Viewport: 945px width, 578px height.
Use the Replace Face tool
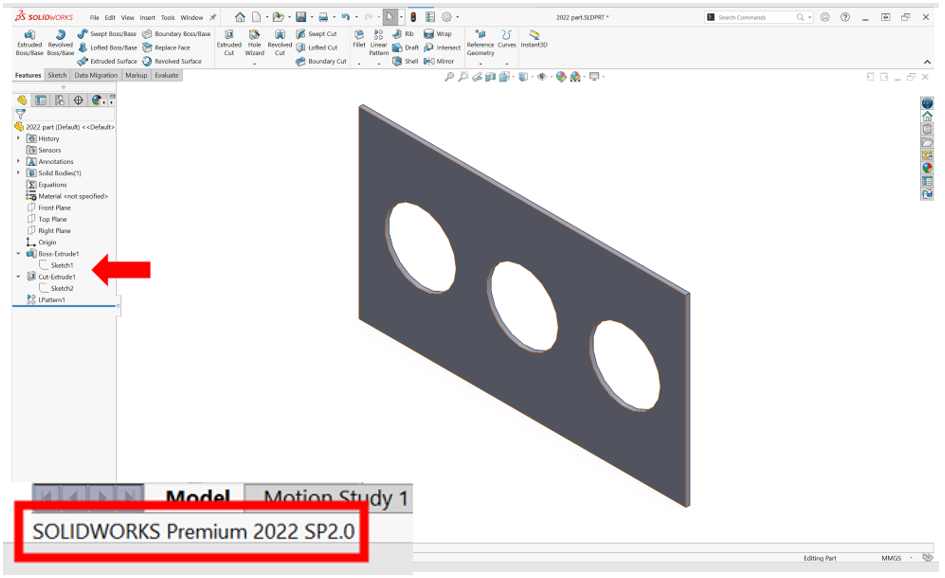[166, 48]
